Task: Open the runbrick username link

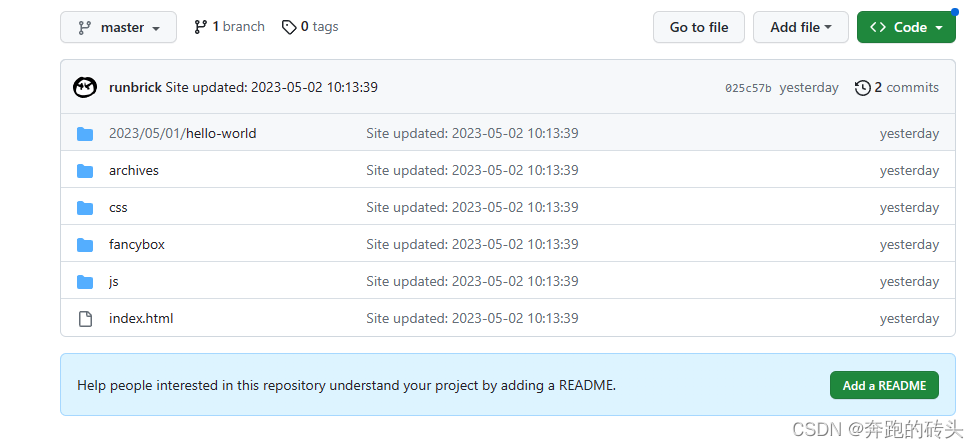Action: click(x=135, y=87)
